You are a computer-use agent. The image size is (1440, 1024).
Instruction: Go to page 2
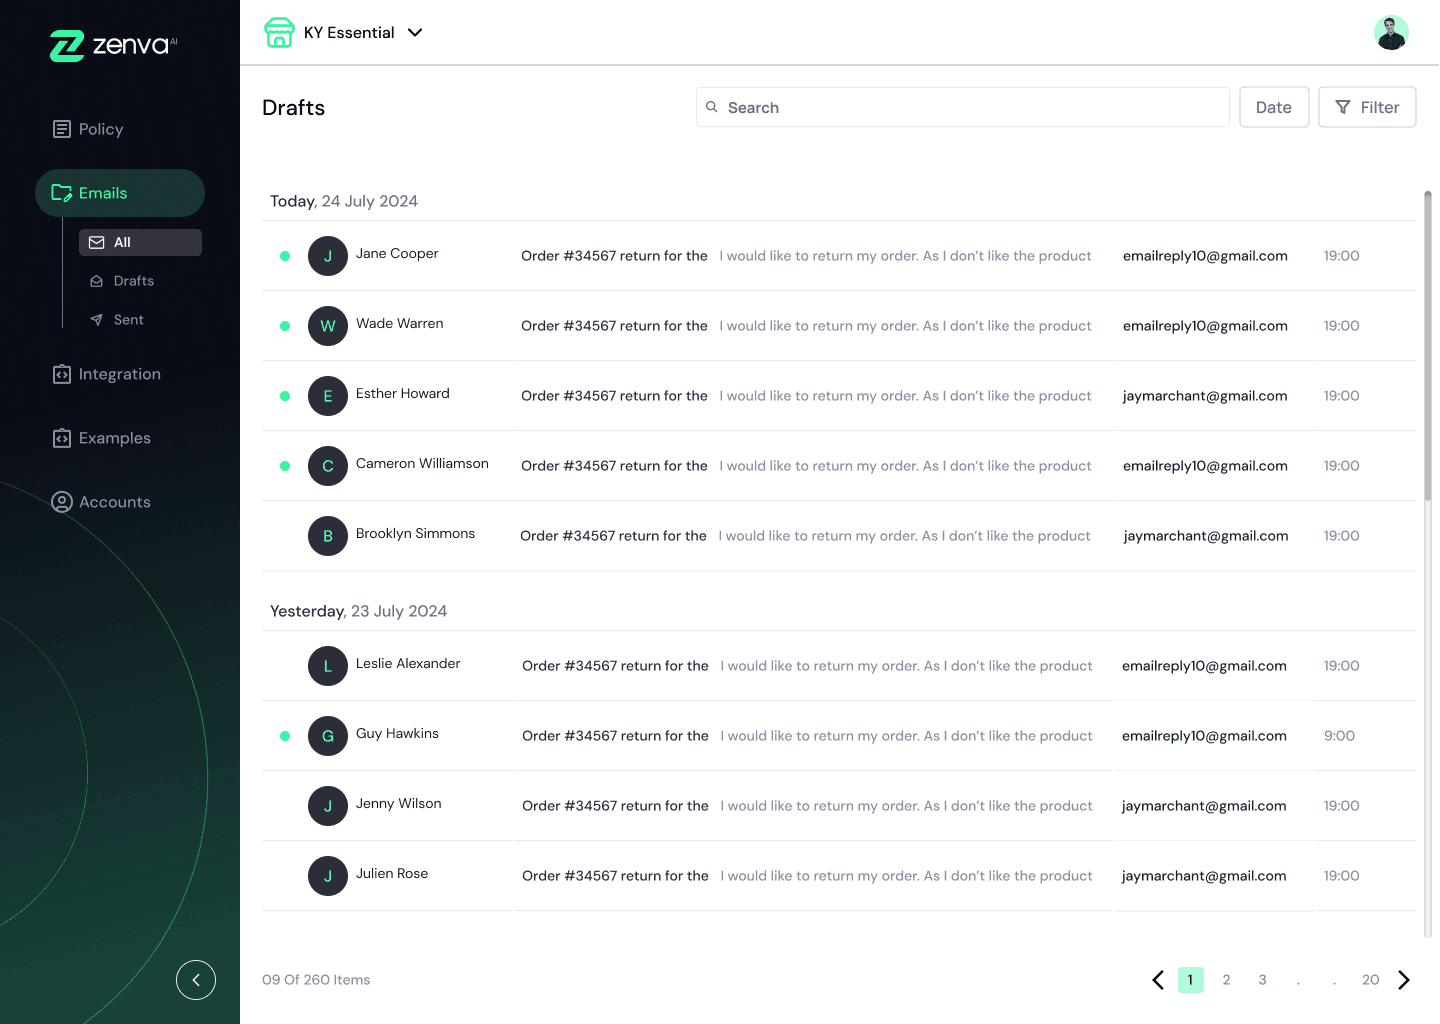tap(1227, 980)
